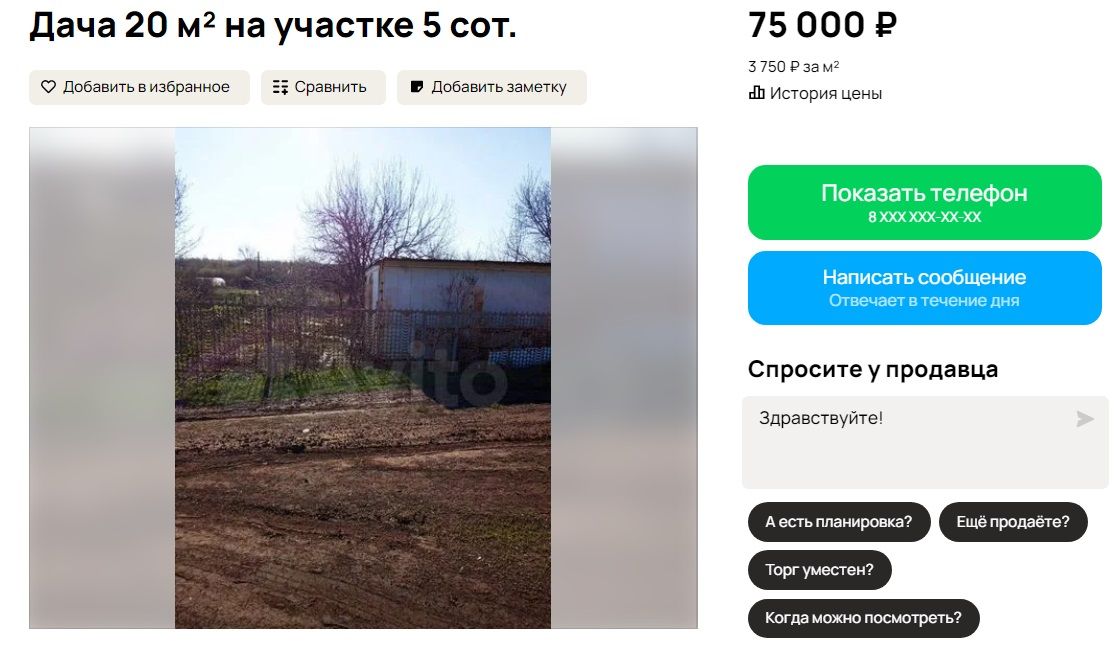This screenshot has width=1119, height=649.
Task: Select the 'Ещё продаёте?' quick question
Action: pos(1013,522)
